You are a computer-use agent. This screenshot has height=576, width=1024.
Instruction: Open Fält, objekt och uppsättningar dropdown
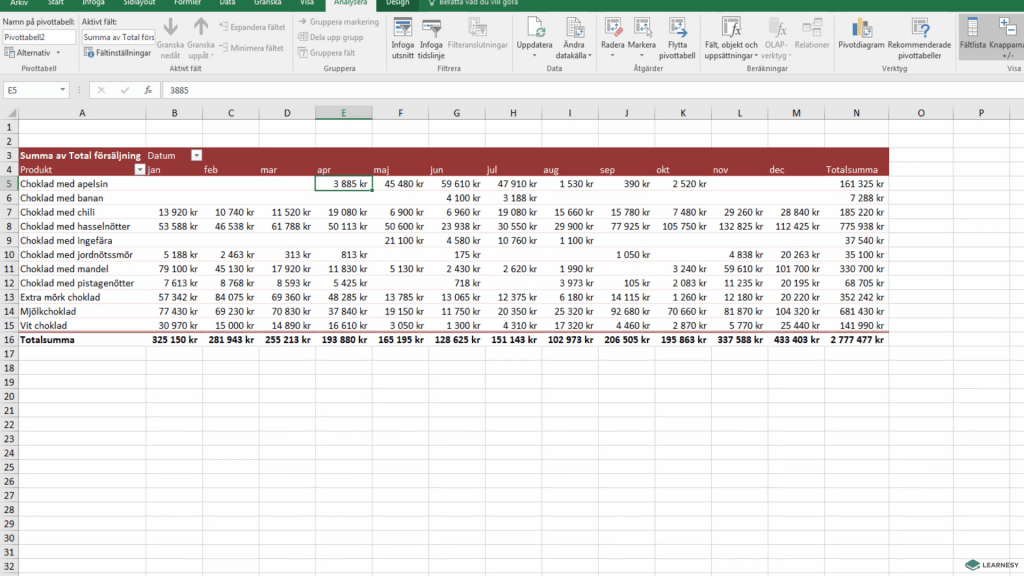tap(731, 28)
